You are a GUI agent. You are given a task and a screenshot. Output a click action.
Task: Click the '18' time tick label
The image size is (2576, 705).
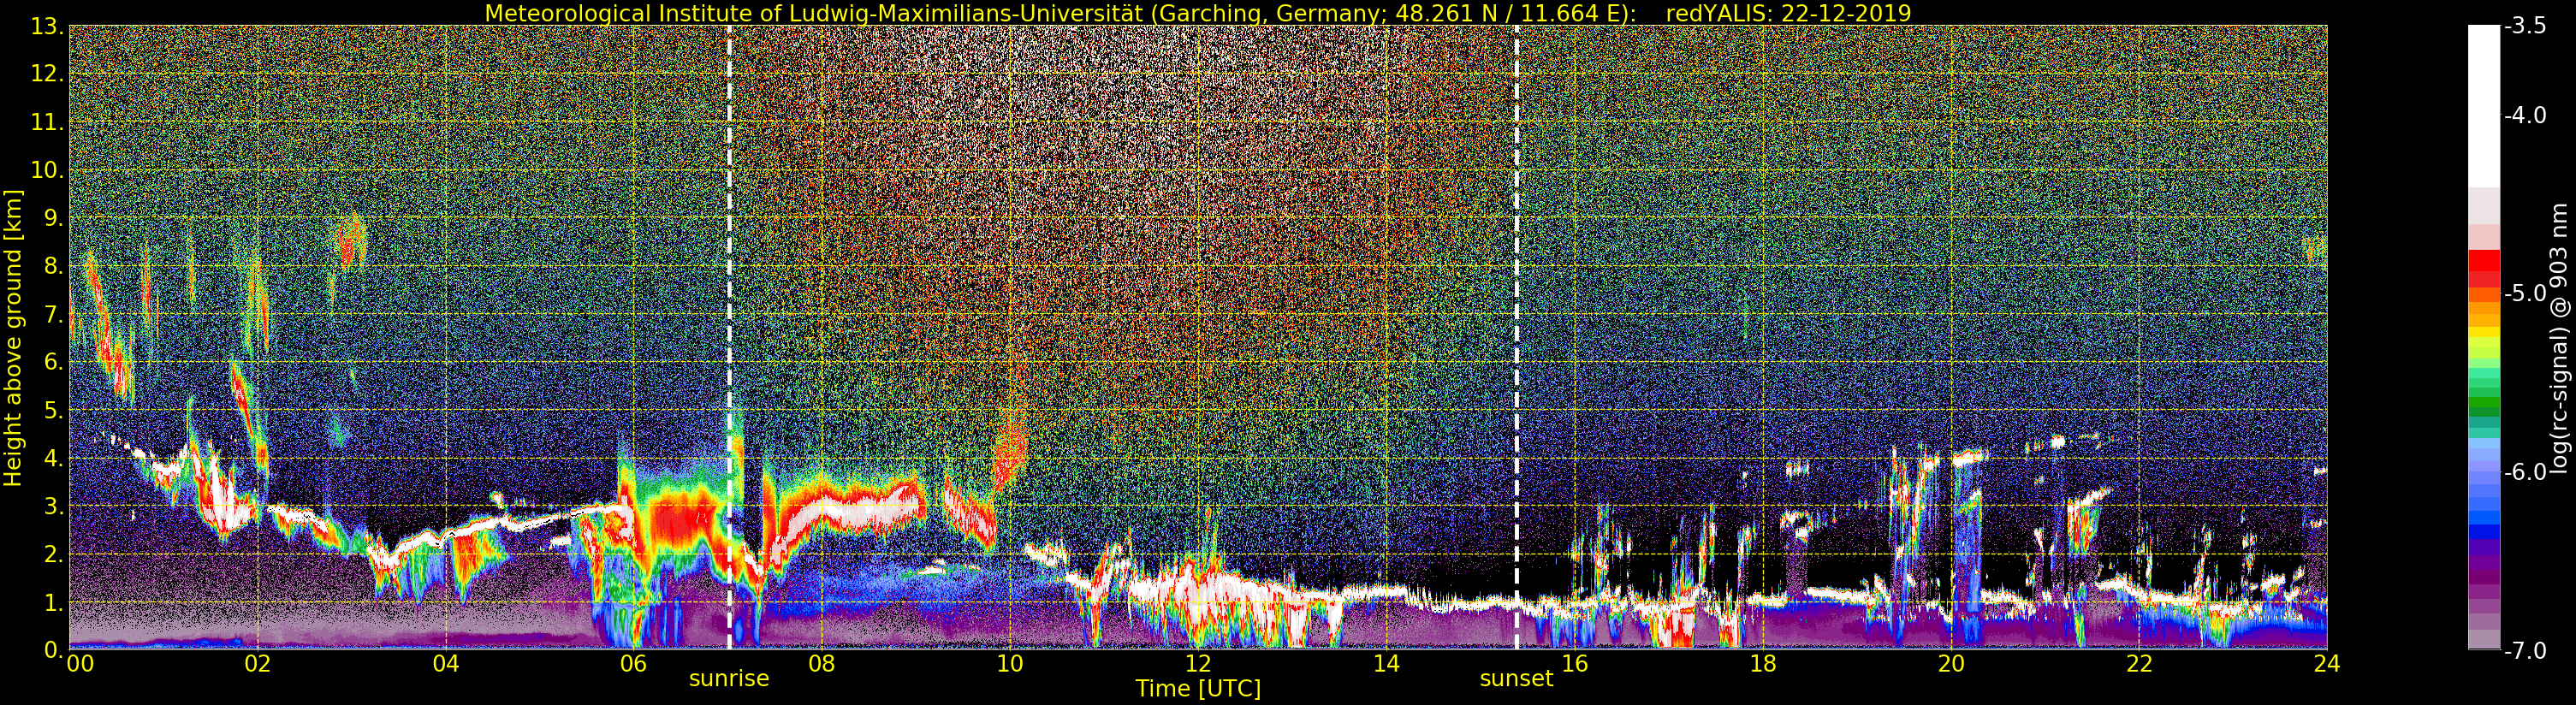click(x=1762, y=664)
